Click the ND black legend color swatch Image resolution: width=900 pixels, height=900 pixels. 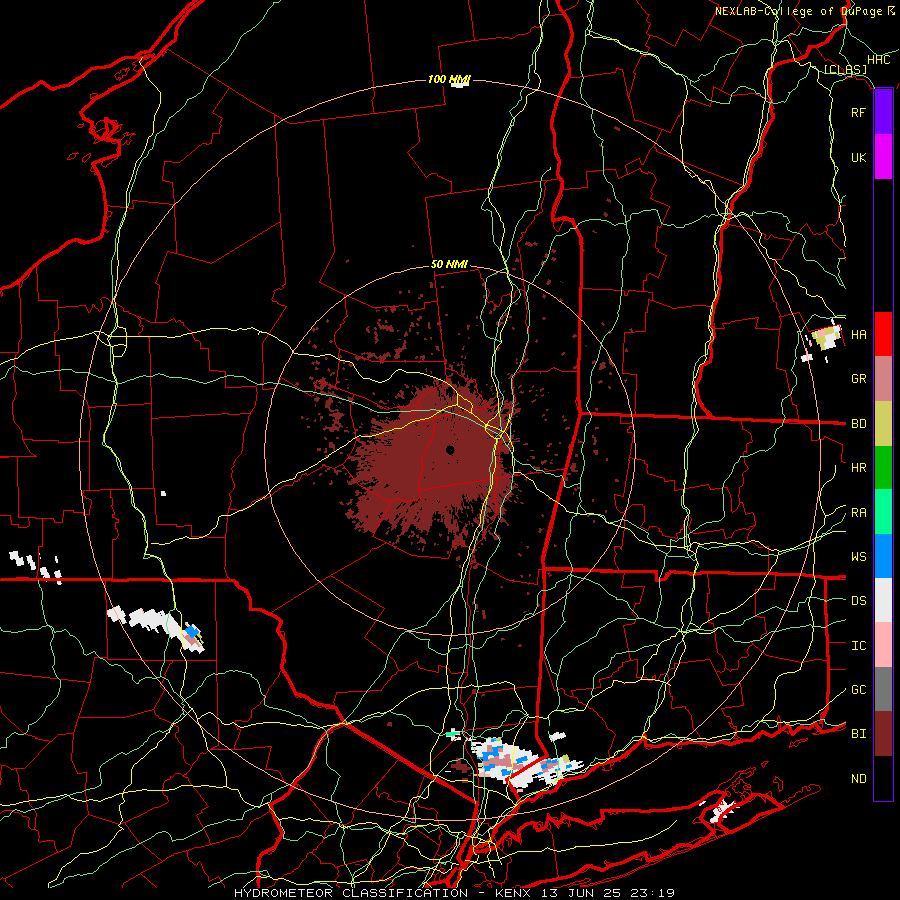click(x=883, y=778)
